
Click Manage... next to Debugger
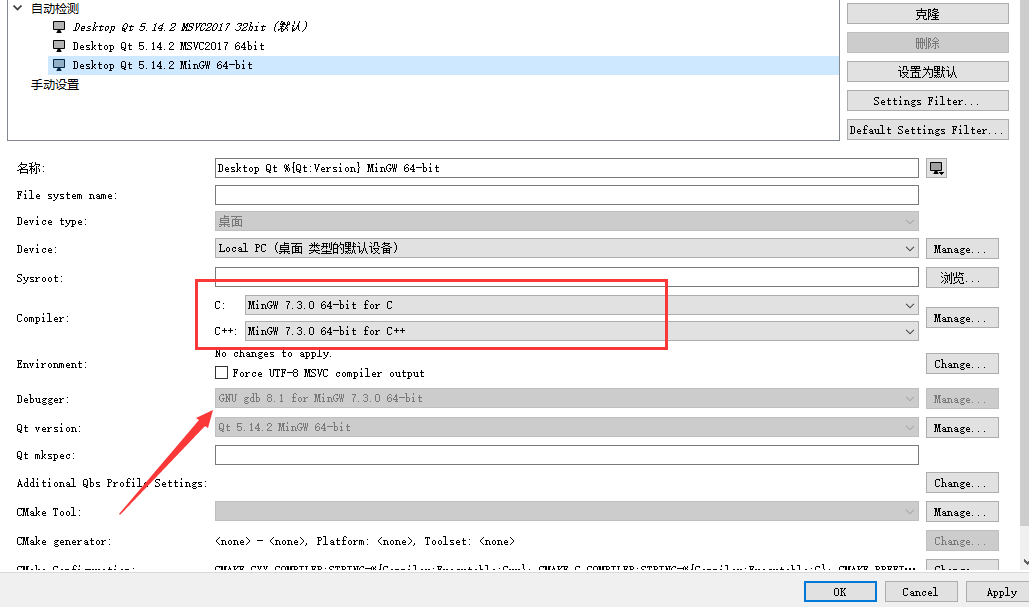[962, 399]
